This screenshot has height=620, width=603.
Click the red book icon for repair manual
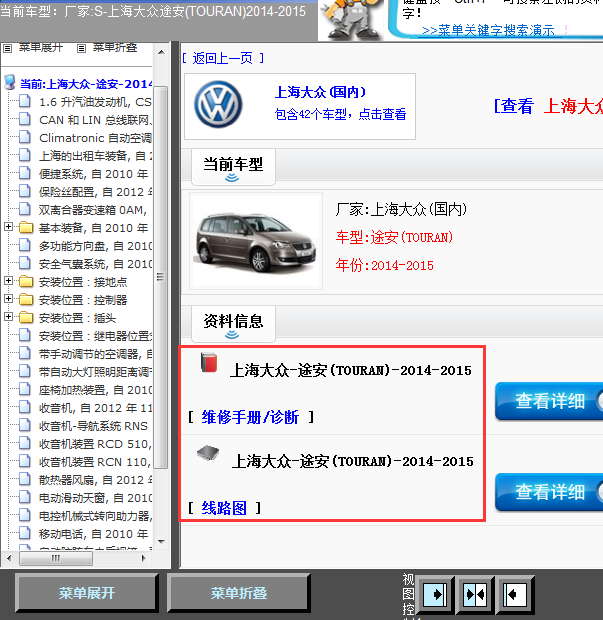tap(209, 362)
